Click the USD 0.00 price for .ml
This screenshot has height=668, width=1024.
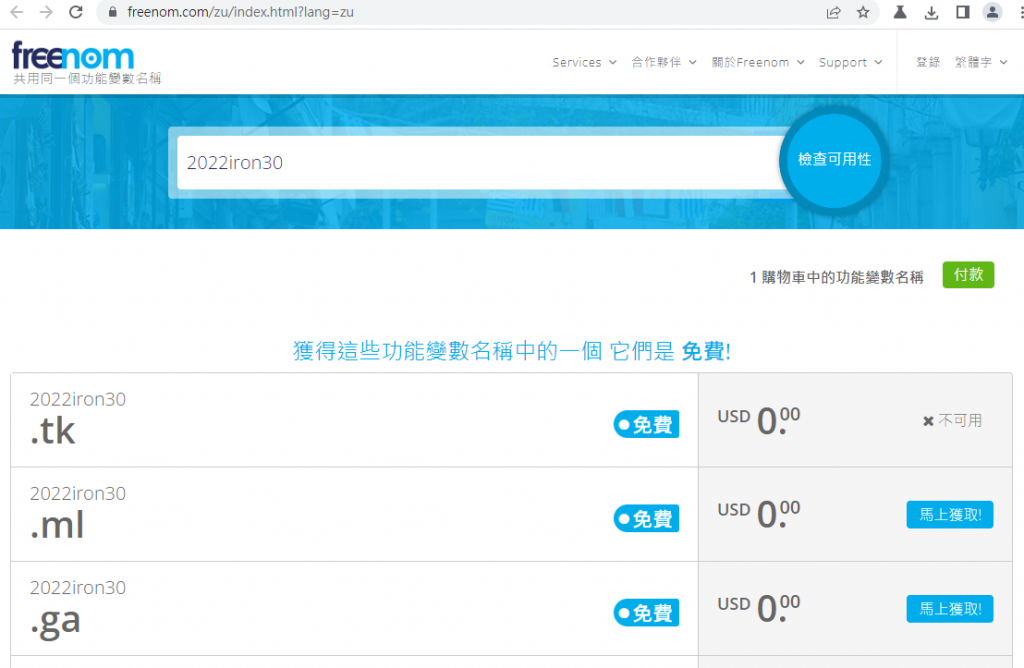tap(759, 514)
